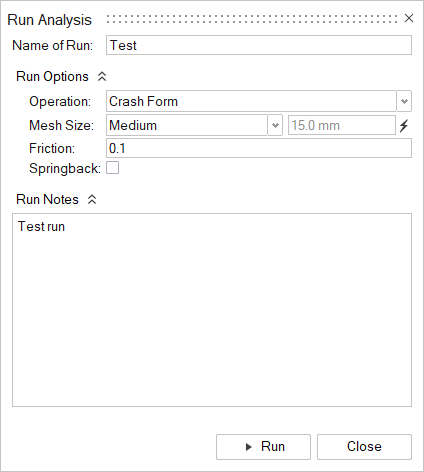Click into the Name of Run field

coord(259,45)
